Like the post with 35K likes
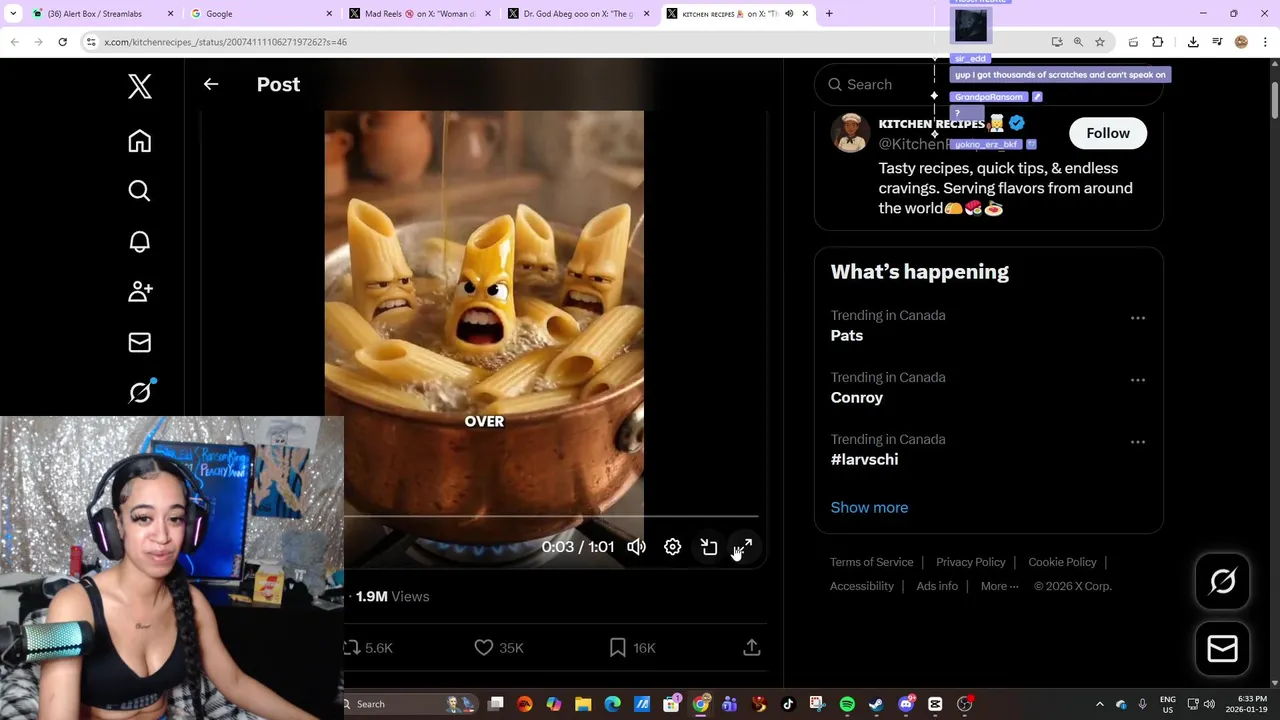Viewport: 1280px width, 720px height. [x=499, y=648]
